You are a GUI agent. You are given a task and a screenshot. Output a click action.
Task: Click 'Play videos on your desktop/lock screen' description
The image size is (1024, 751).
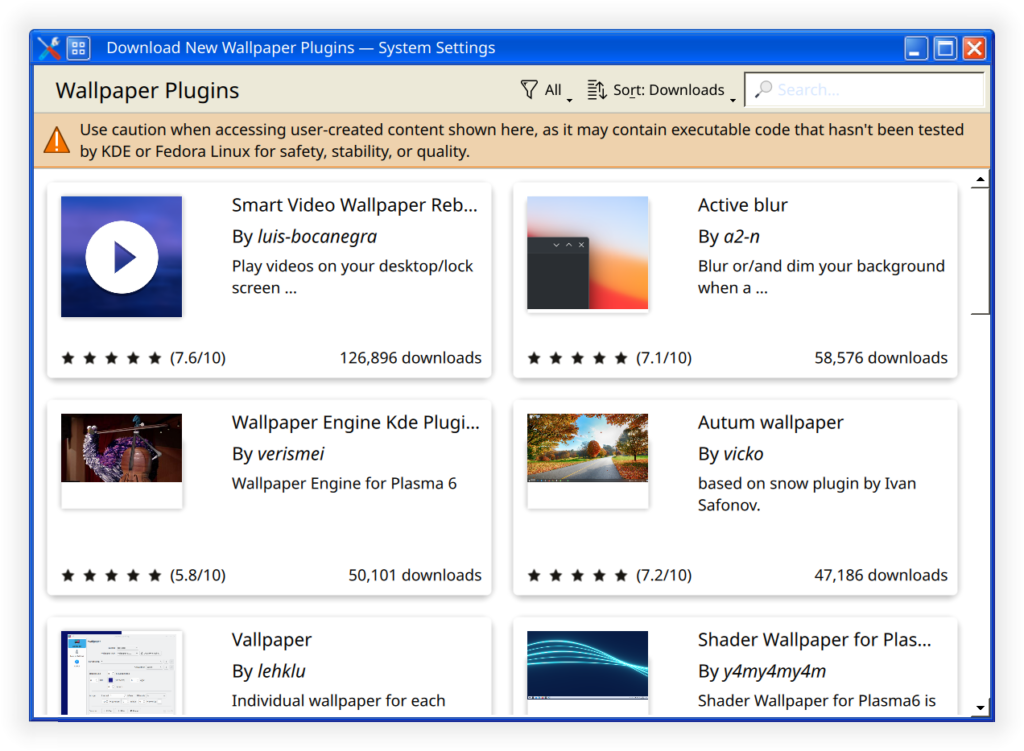pyautogui.click(x=352, y=277)
